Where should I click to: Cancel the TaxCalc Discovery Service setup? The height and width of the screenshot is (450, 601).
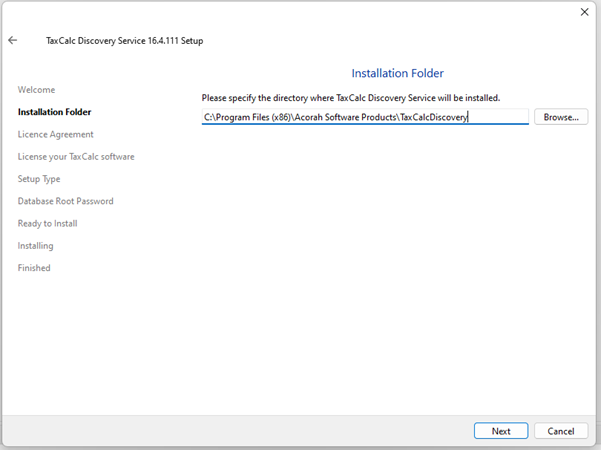[561, 431]
